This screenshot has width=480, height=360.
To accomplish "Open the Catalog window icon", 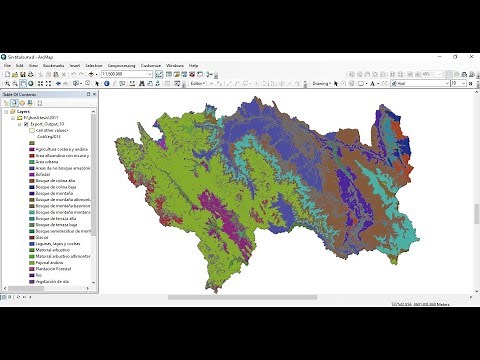I will pyautogui.click(x=176, y=74).
